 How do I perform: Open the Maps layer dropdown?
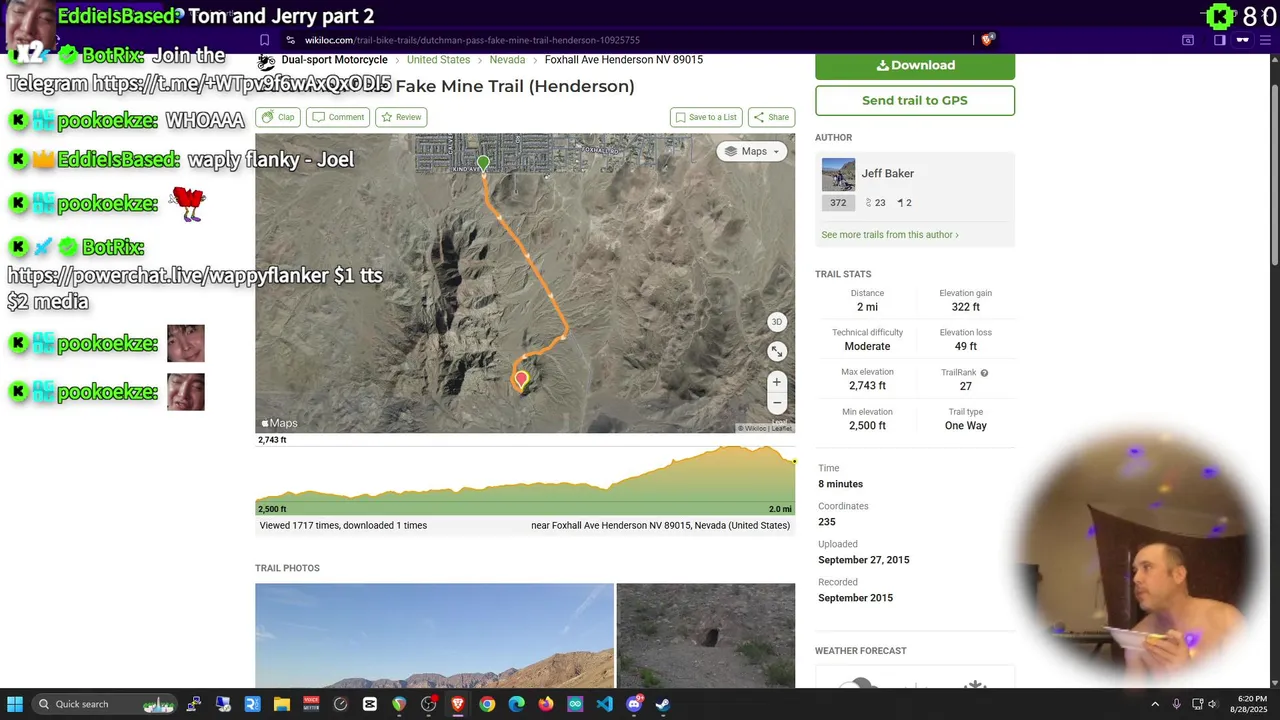[x=752, y=151]
